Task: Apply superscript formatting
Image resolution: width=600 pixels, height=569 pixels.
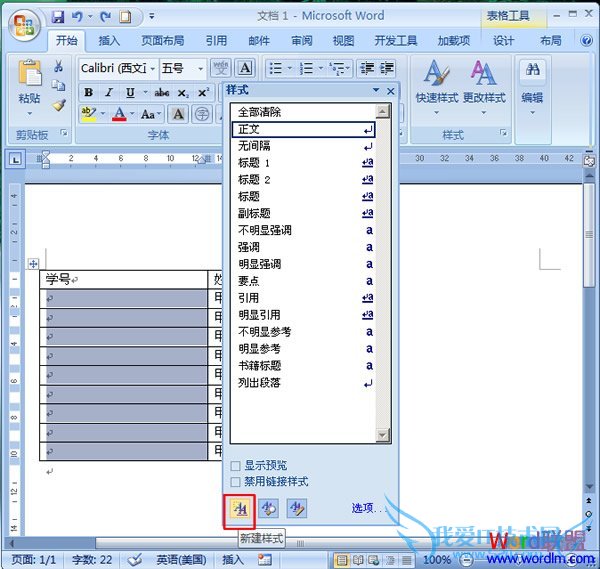Action: point(203,92)
